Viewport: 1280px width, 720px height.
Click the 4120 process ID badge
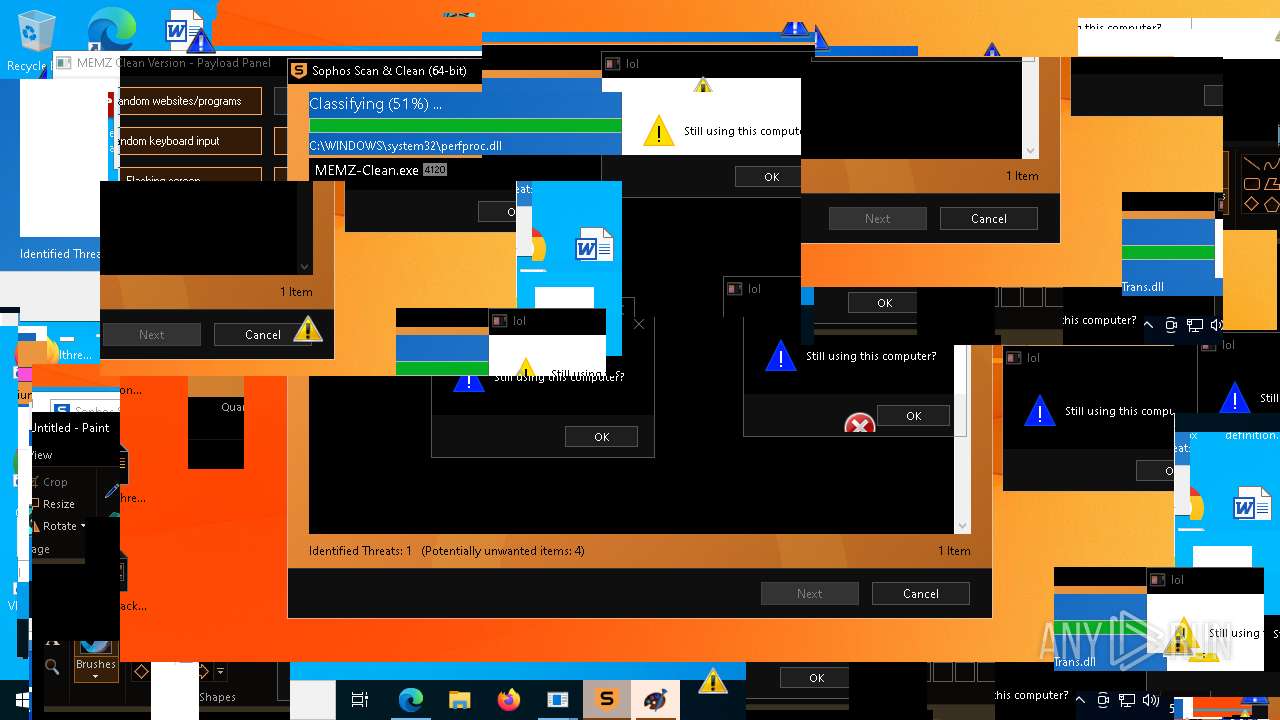pos(435,170)
